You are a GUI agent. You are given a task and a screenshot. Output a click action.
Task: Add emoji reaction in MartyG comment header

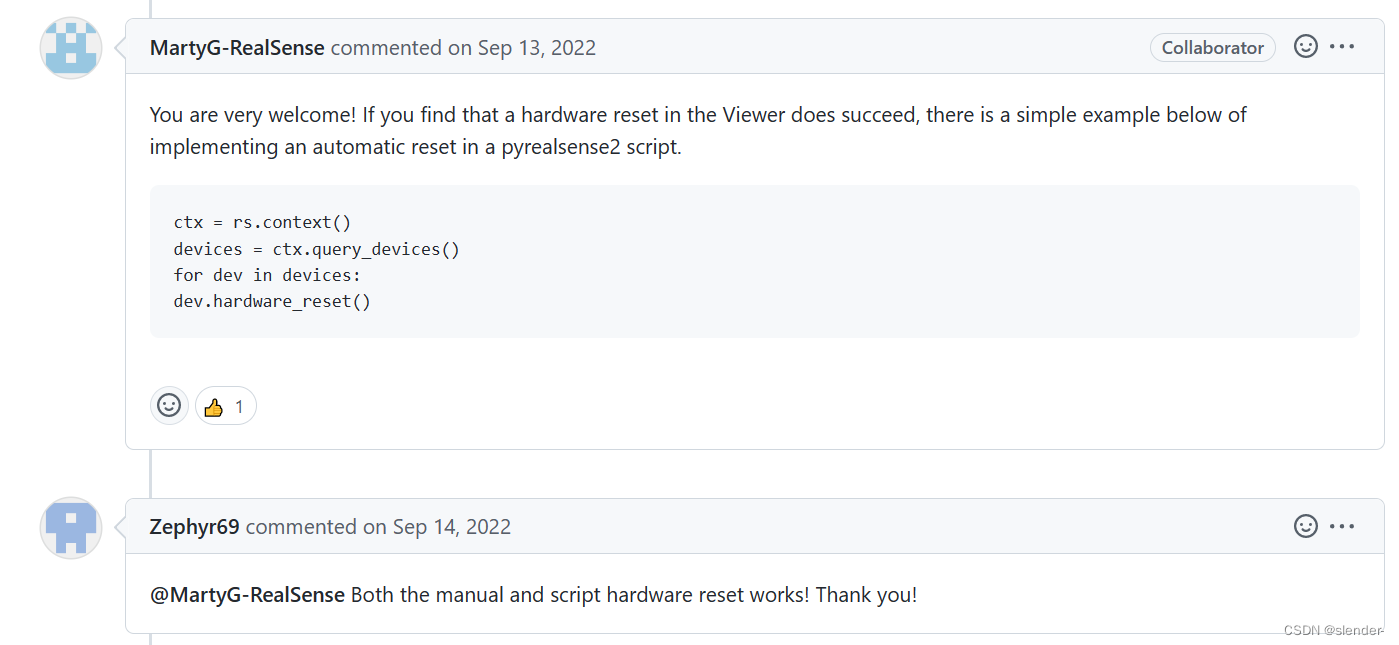click(x=1306, y=46)
